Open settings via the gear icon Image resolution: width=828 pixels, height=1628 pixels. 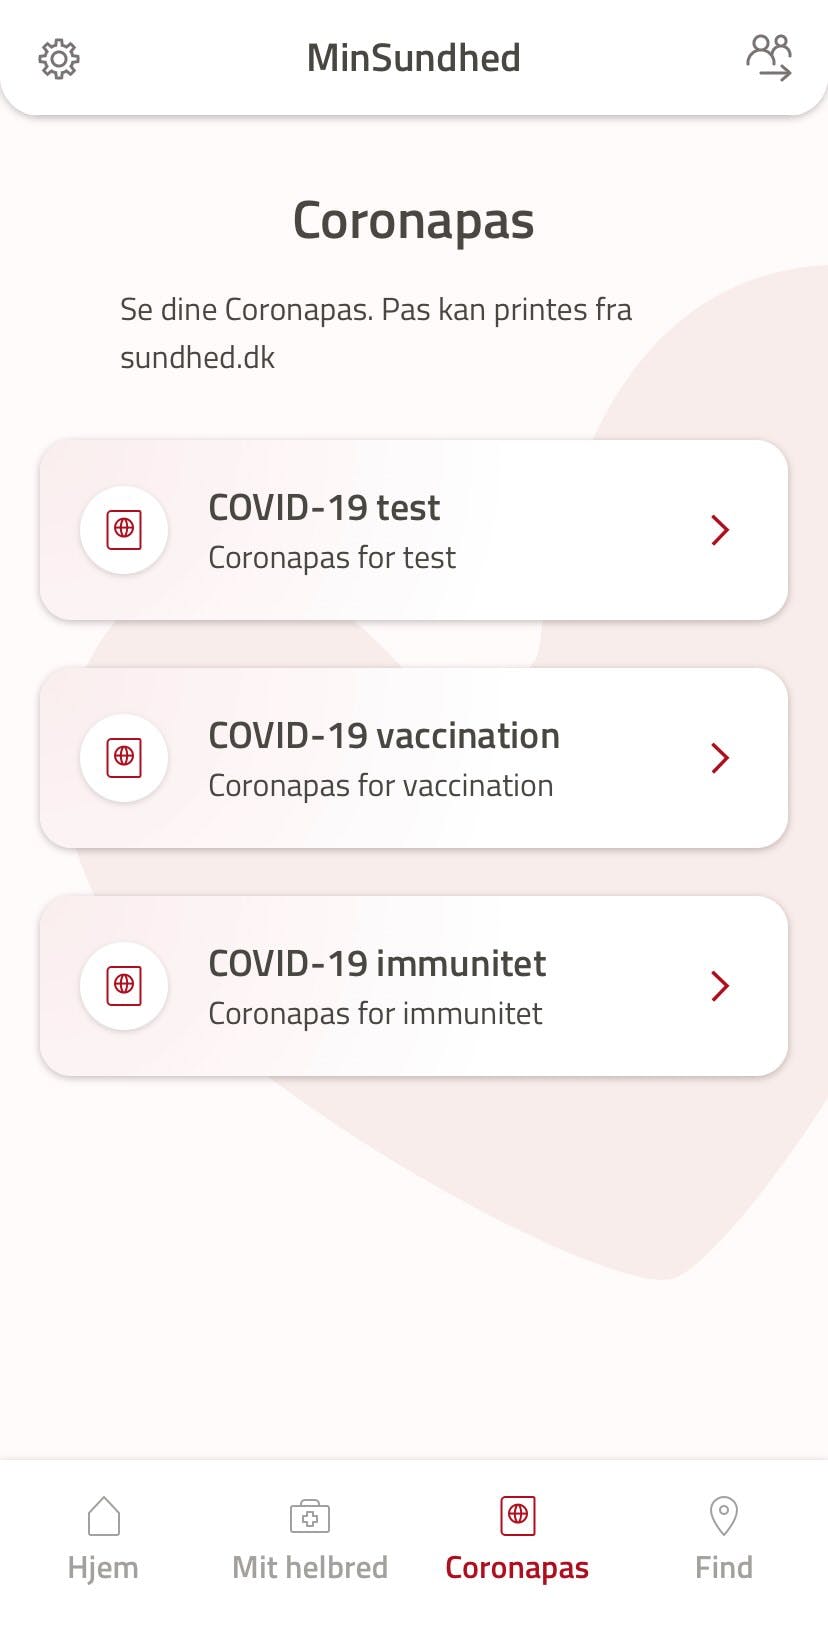tap(59, 59)
